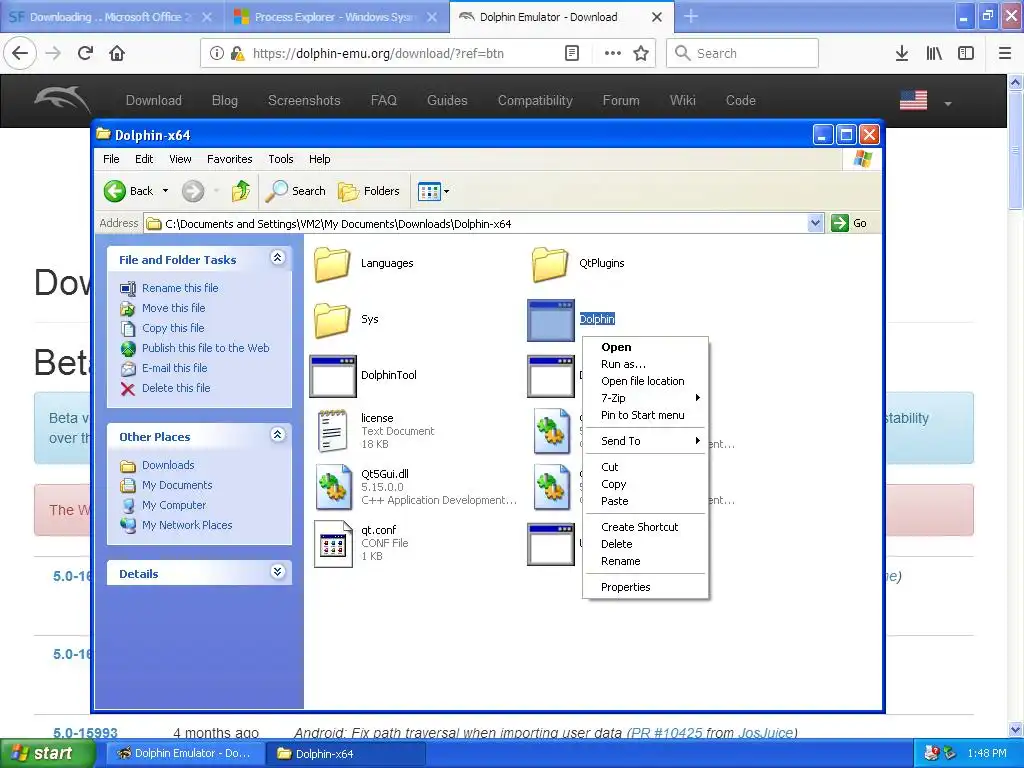Open Firefox library icon
The image size is (1024, 768).
pyautogui.click(x=934, y=53)
